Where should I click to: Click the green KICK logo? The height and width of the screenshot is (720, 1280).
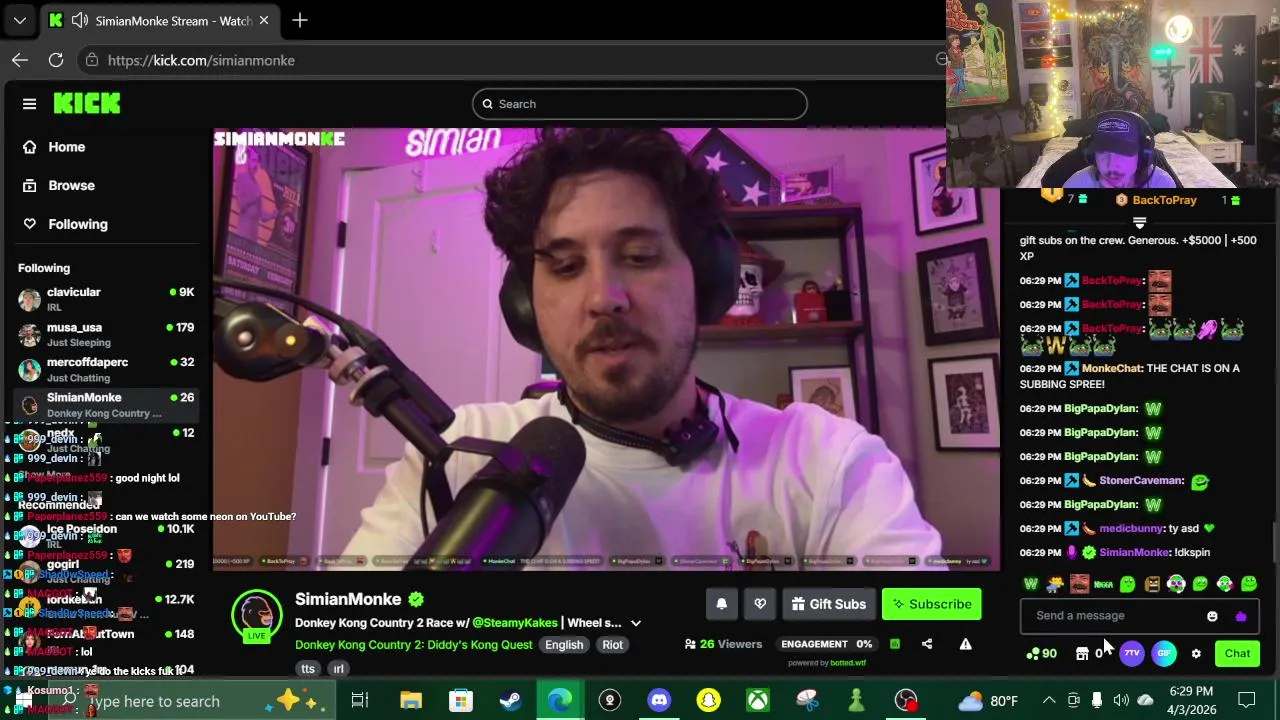point(87,103)
